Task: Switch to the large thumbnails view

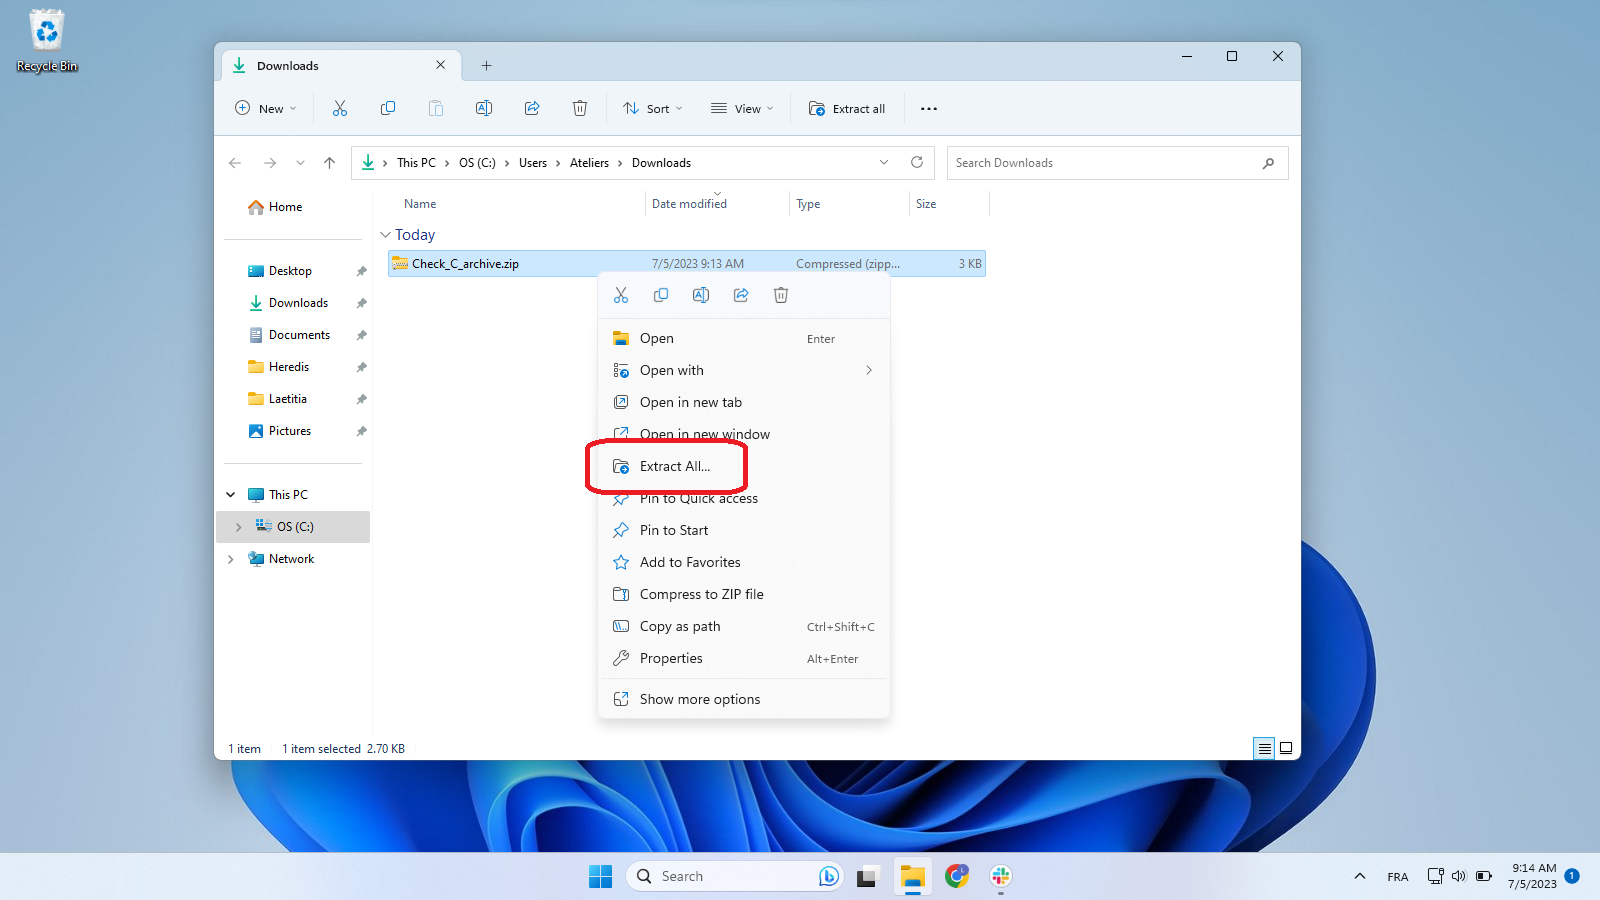Action: (x=1286, y=748)
